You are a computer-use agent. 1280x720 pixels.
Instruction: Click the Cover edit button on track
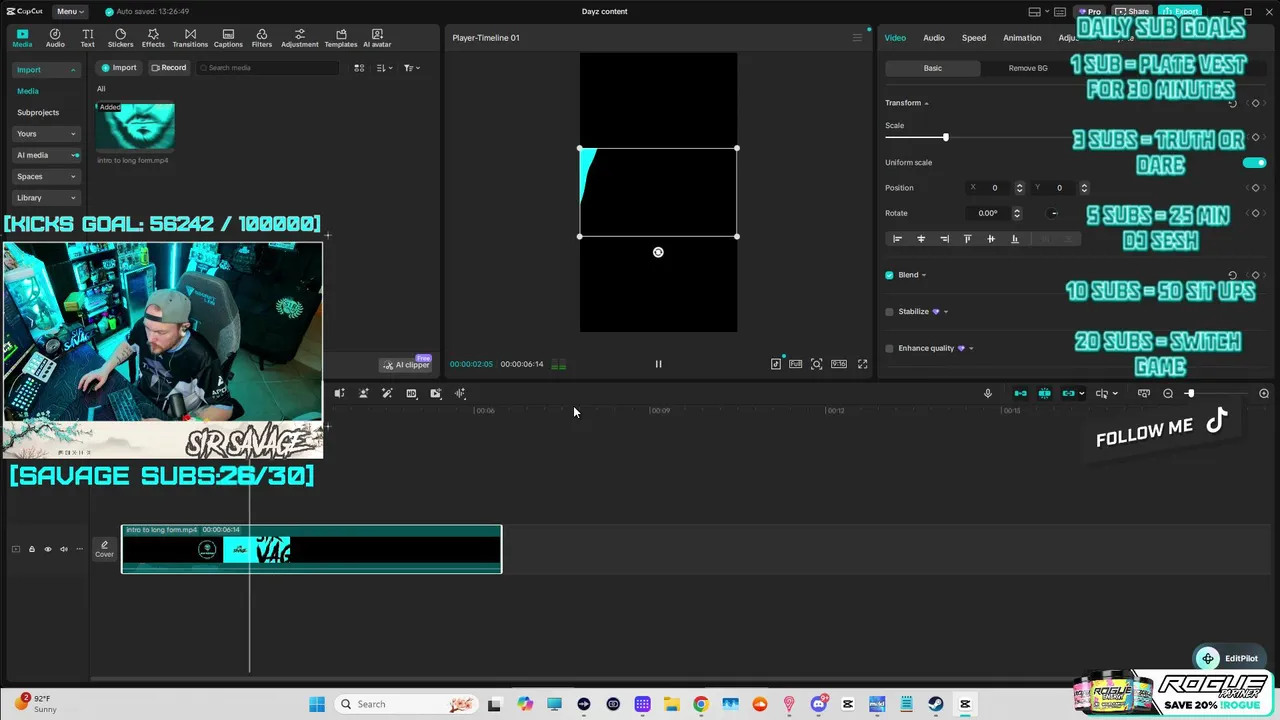[x=104, y=549]
